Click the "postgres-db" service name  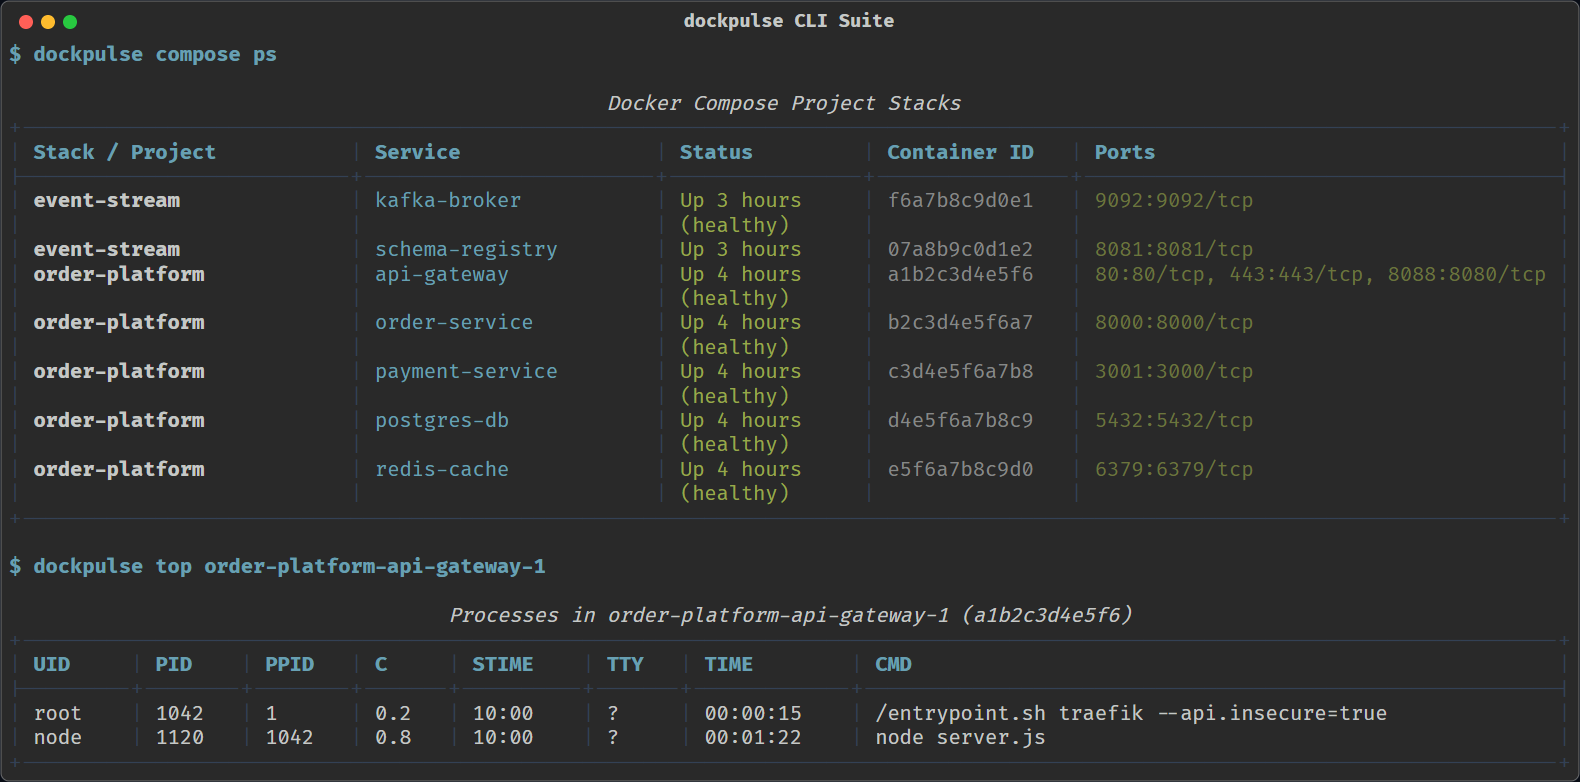point(442,421)
